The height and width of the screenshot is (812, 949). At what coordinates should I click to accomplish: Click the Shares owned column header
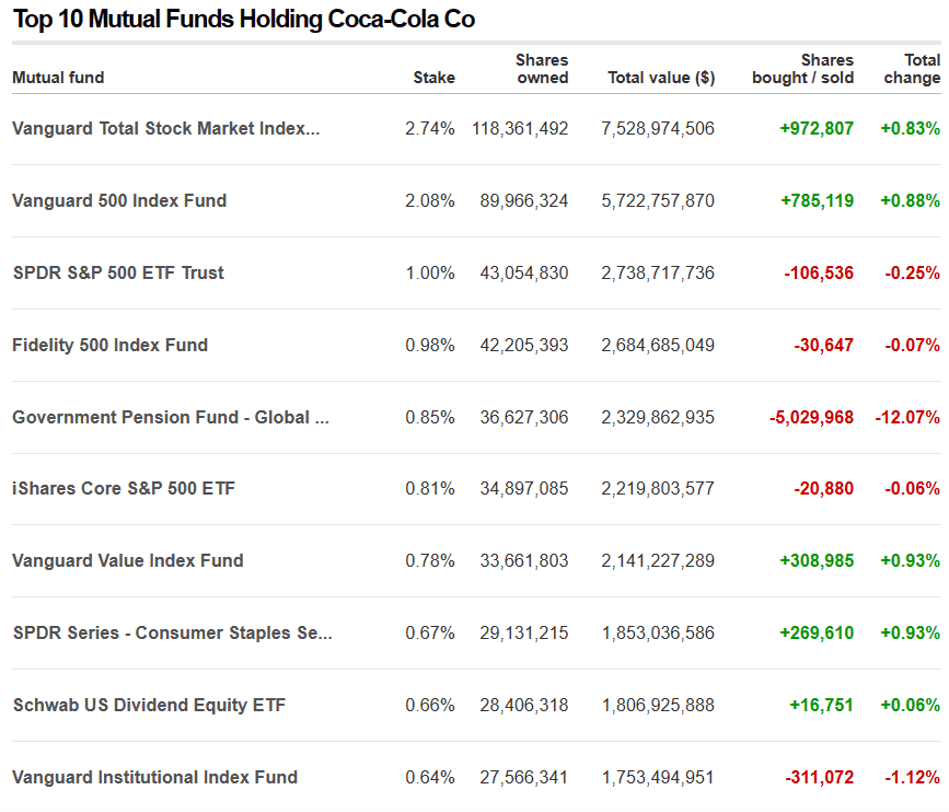pyautogui.click(x=541, y=70)
